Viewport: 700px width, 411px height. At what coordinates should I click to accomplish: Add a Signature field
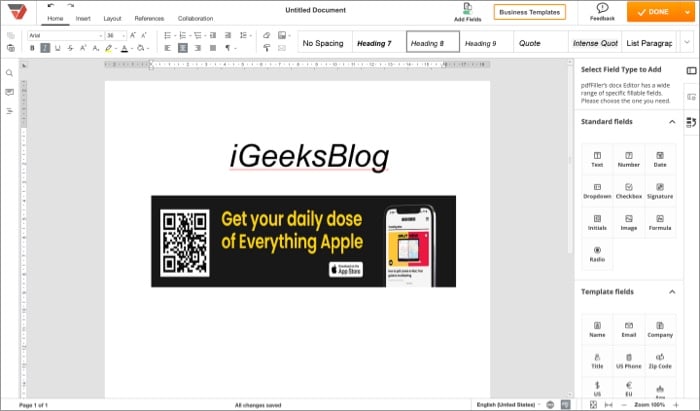pos(660,191)
